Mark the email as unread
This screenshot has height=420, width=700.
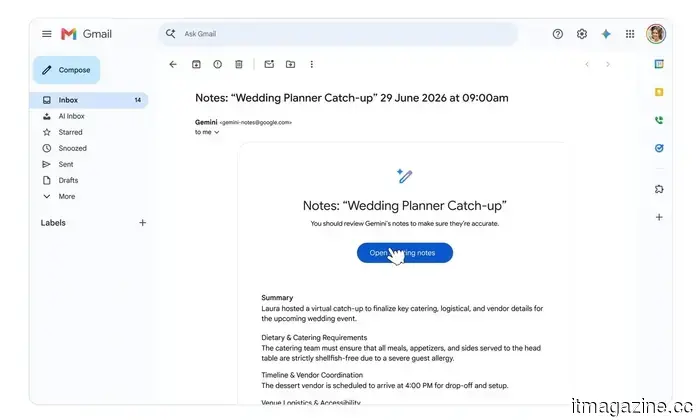click(x=269, y=64)
